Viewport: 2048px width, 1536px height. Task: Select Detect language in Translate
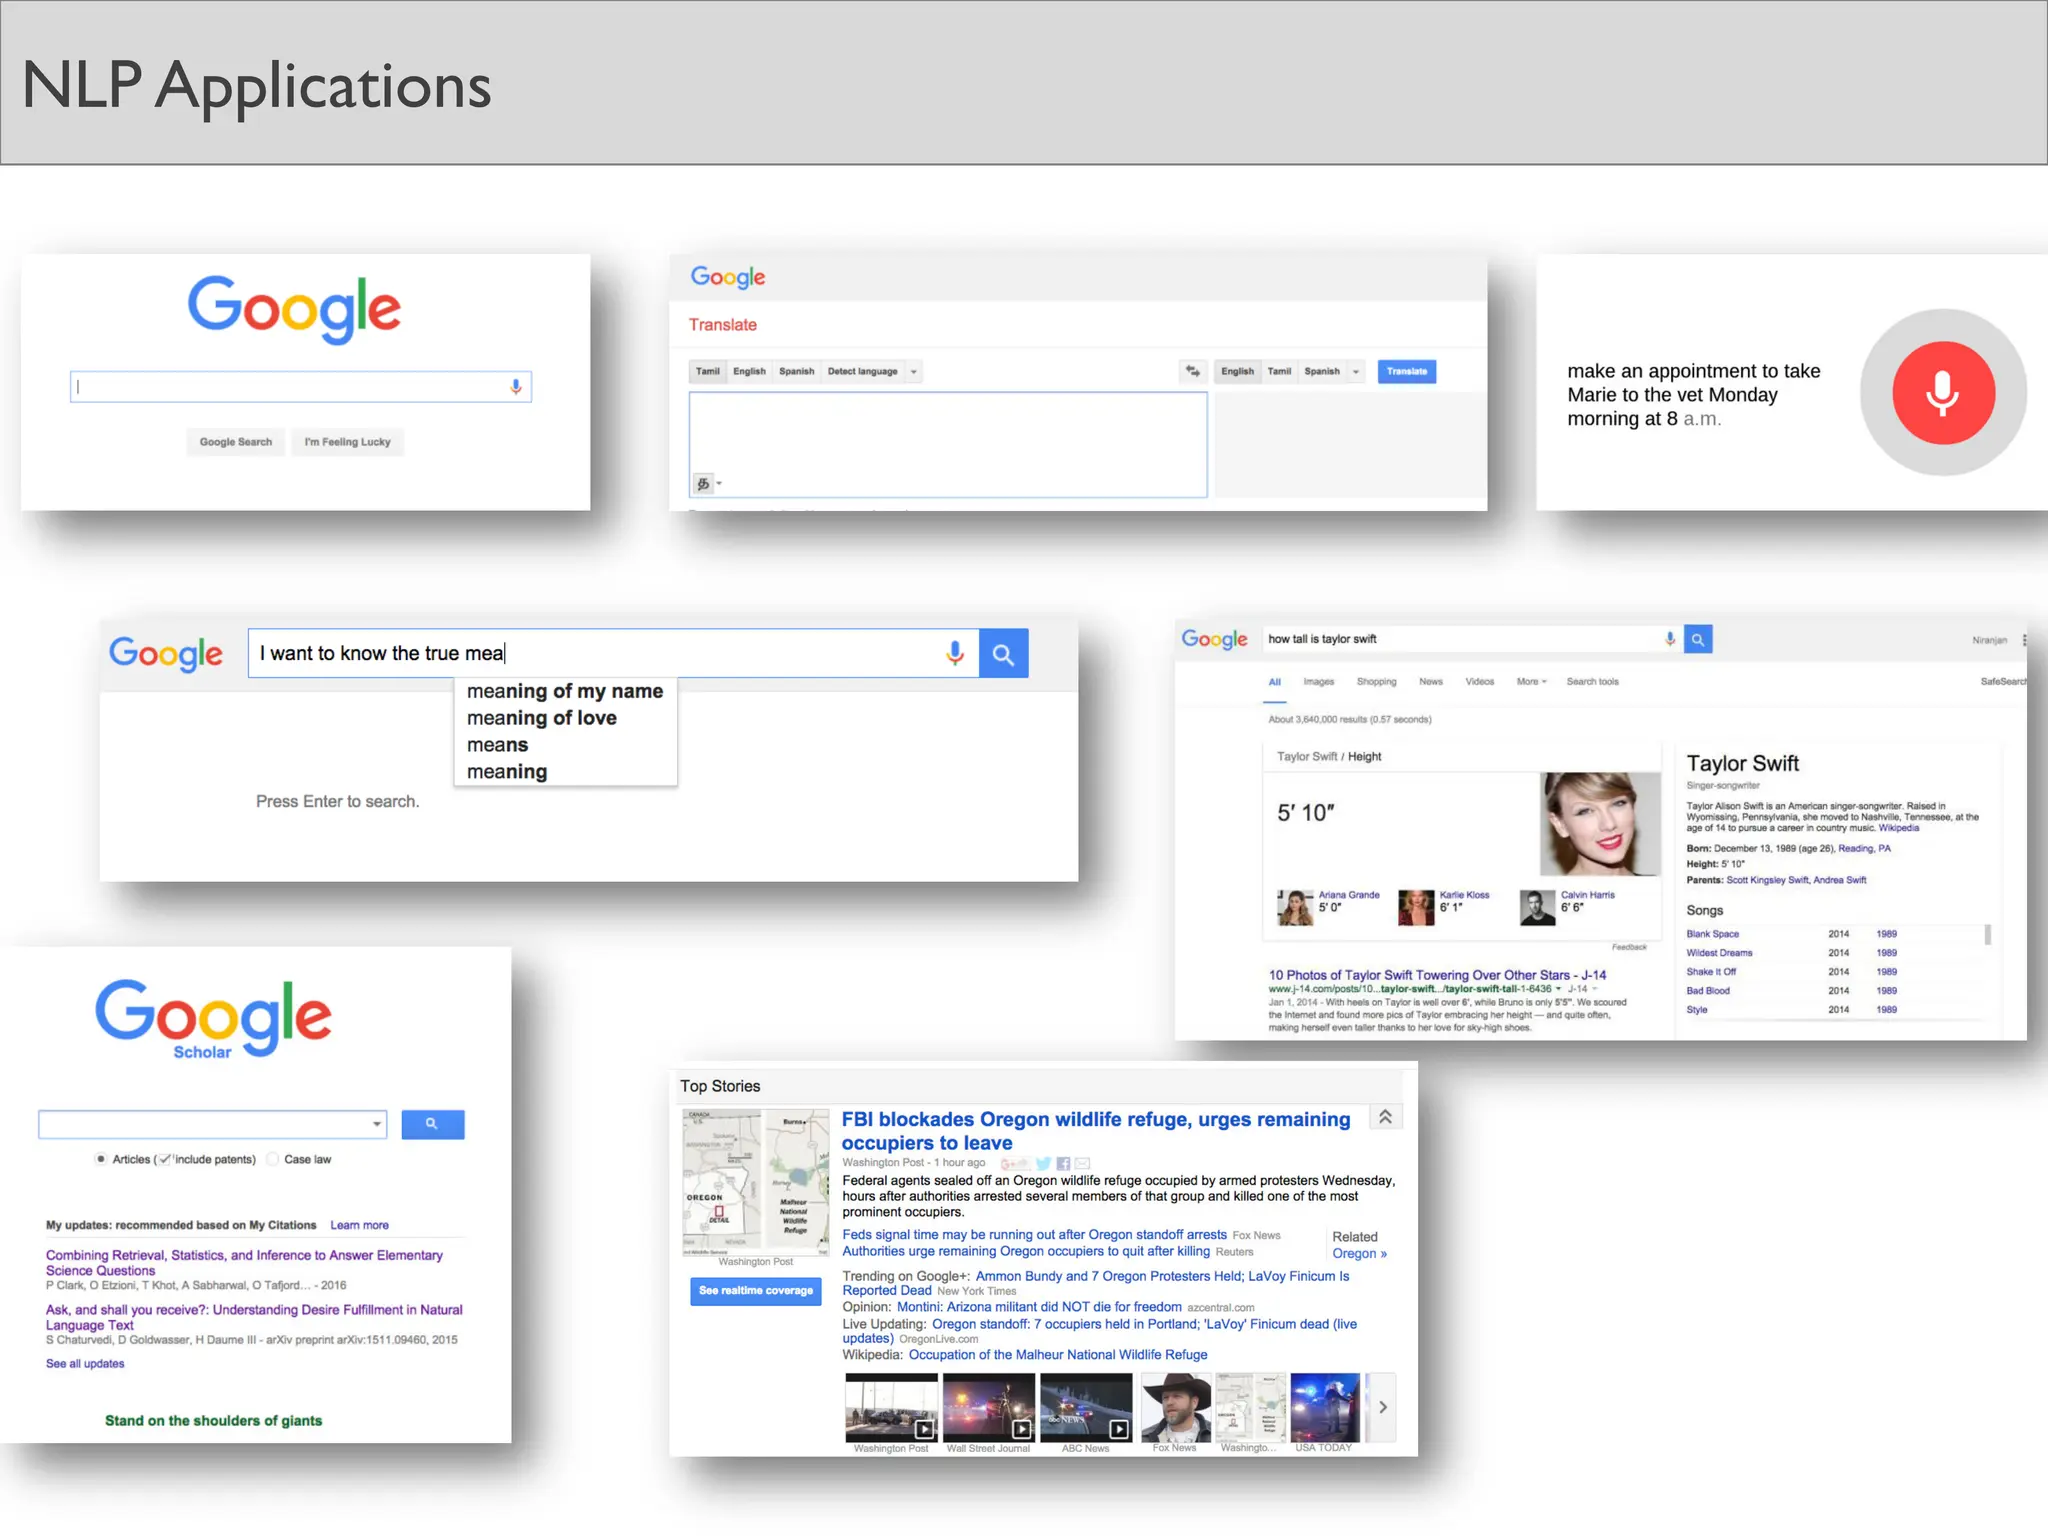point(862,371)
